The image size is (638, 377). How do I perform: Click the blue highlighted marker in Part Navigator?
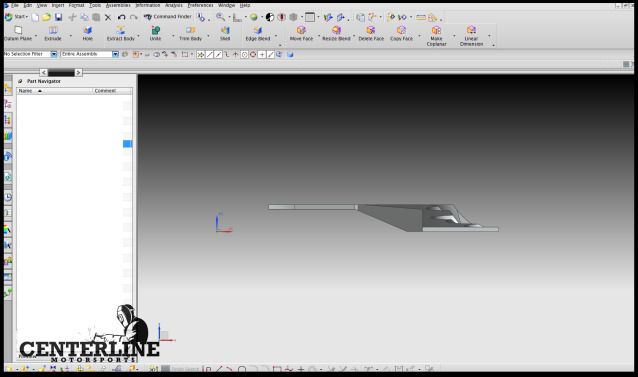coord(127,144)
